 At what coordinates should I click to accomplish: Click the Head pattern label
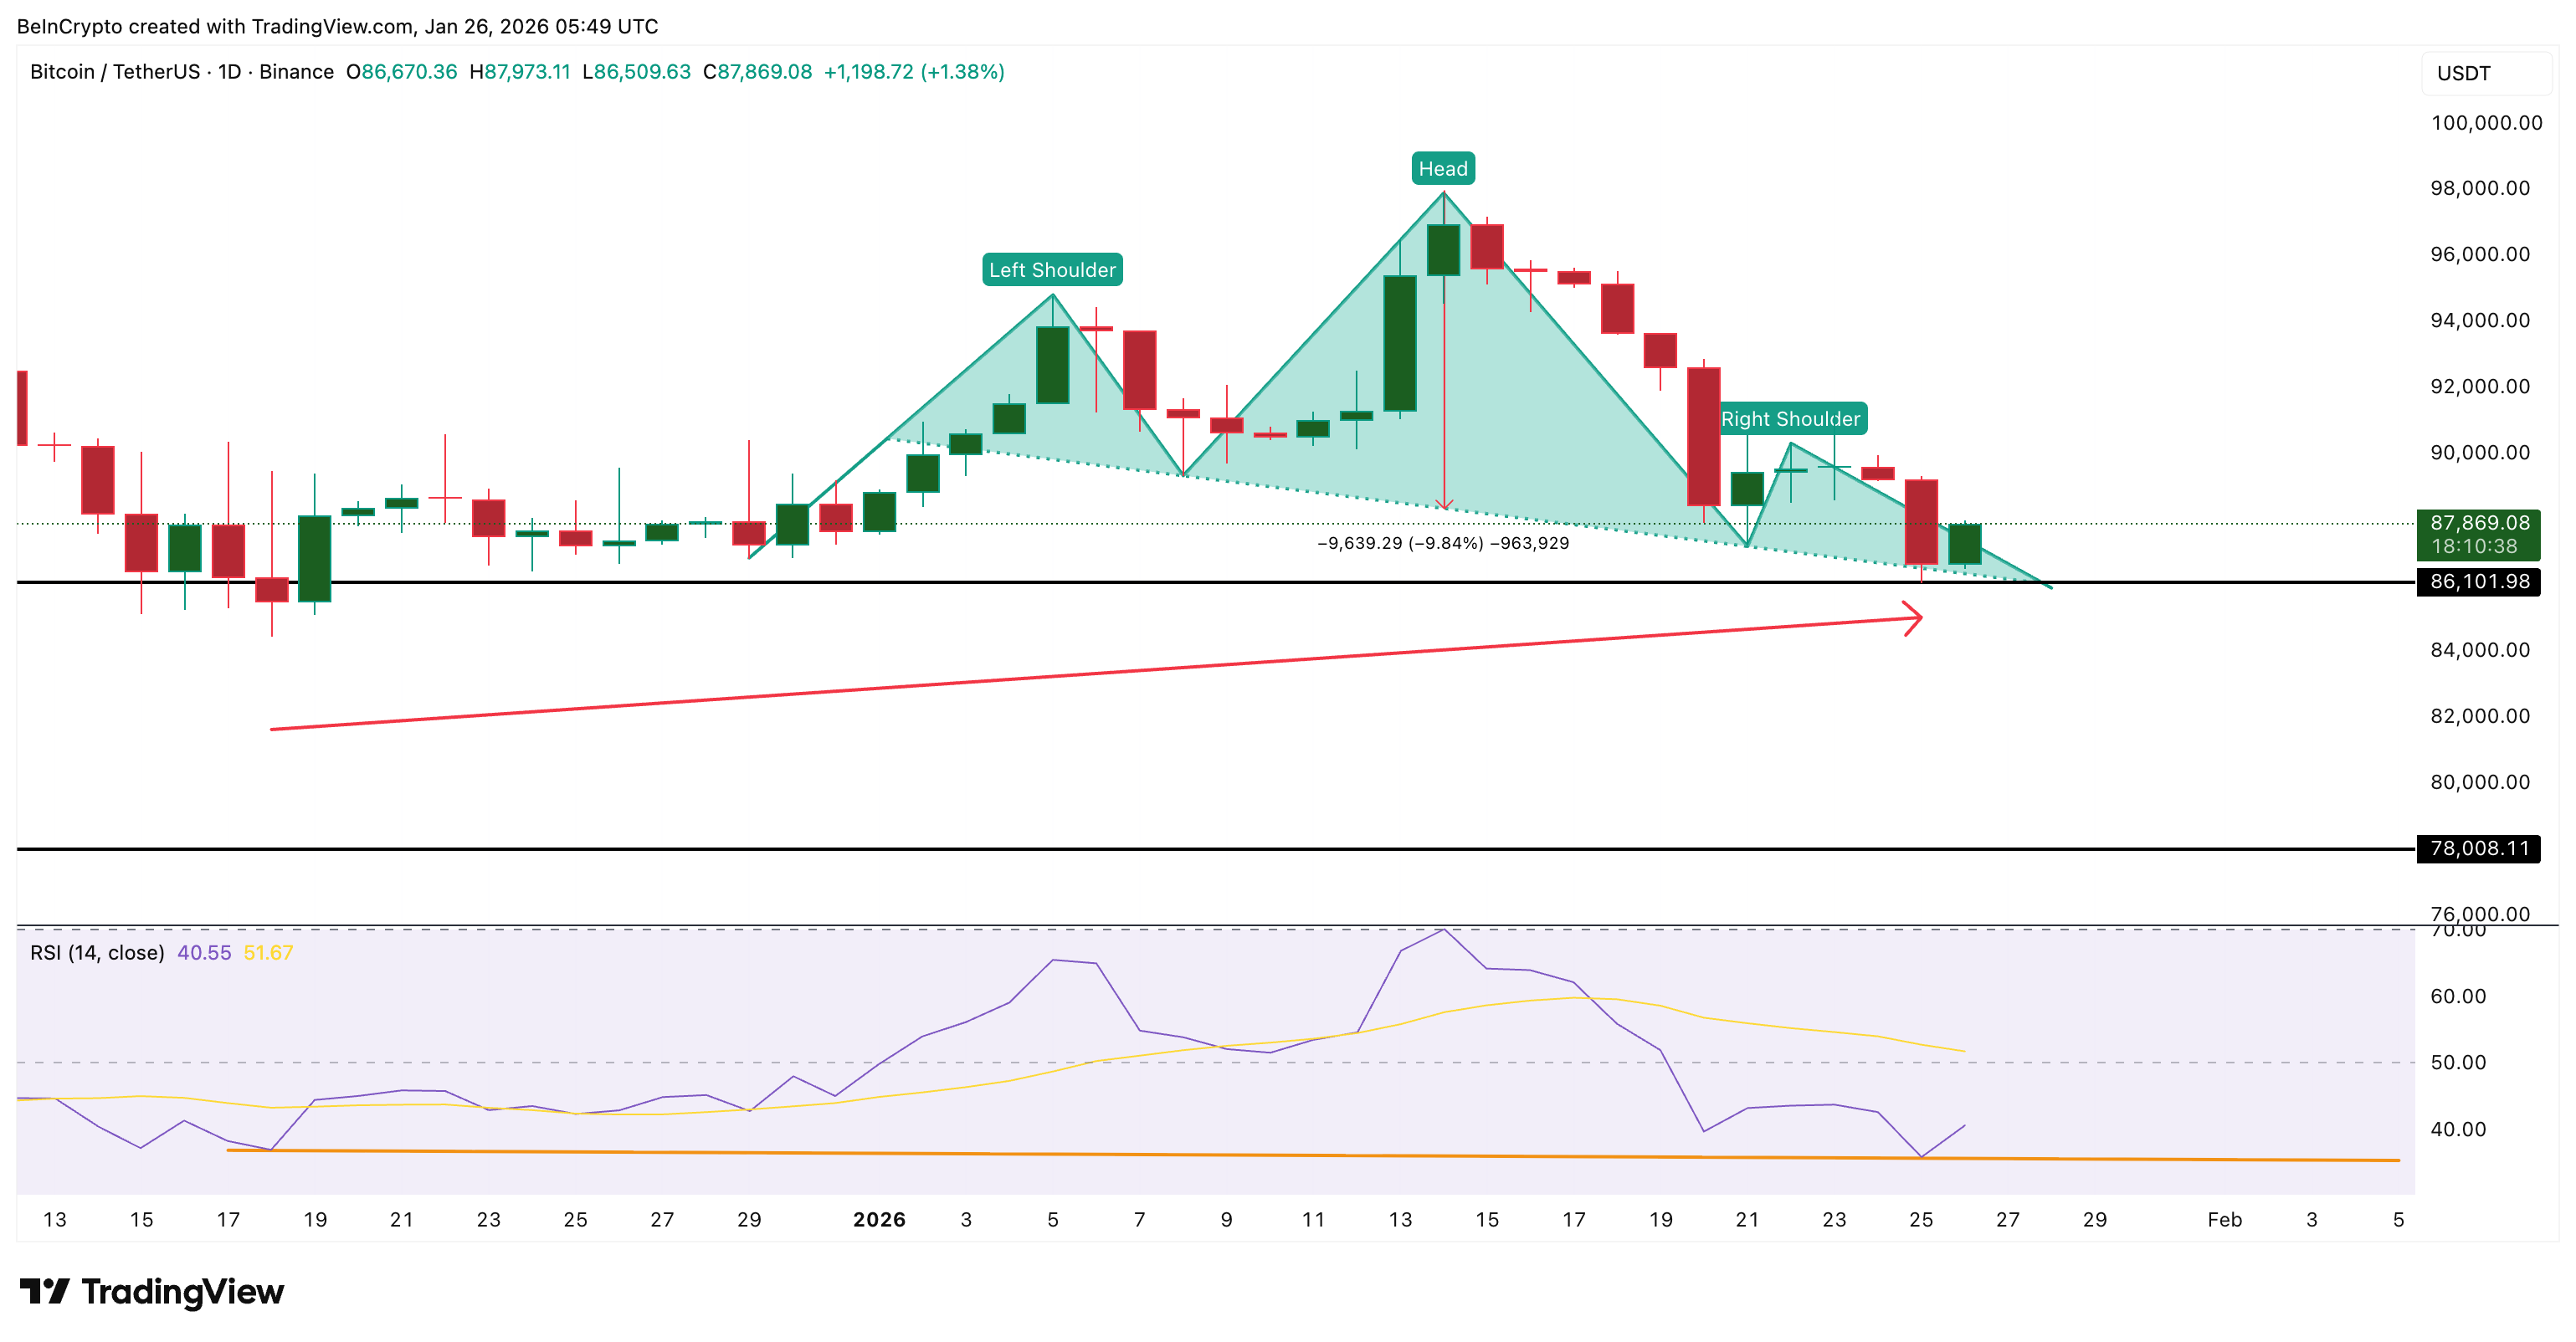(x=1442, y=168)
